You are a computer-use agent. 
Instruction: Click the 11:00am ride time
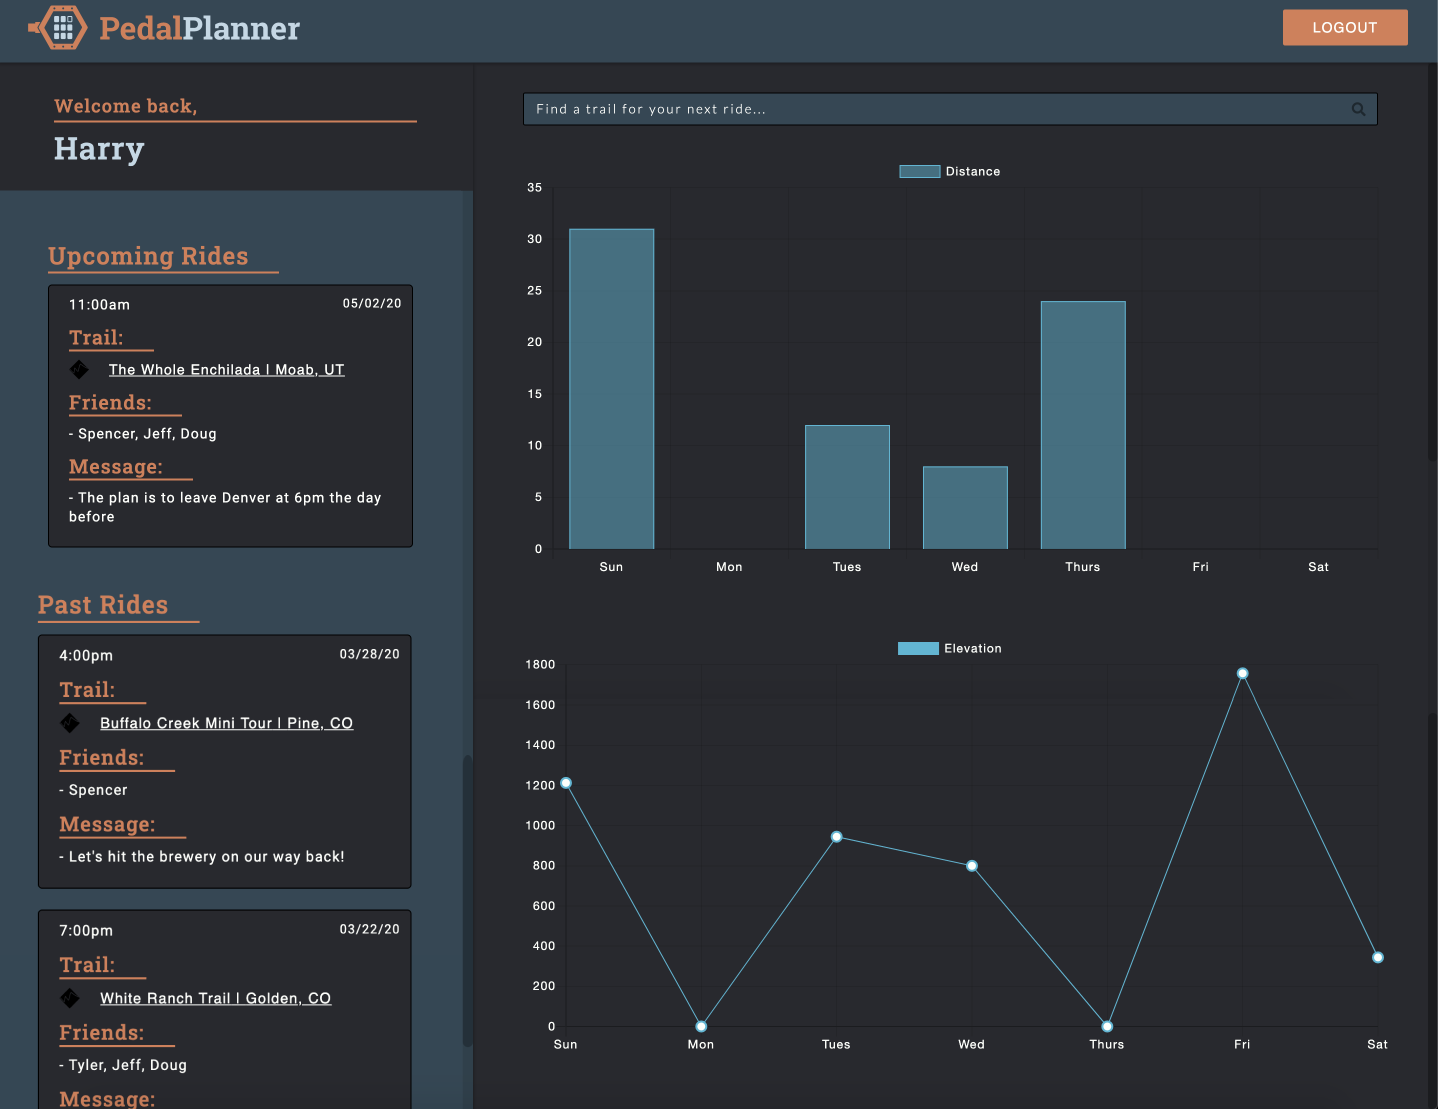tap(99, 305)
